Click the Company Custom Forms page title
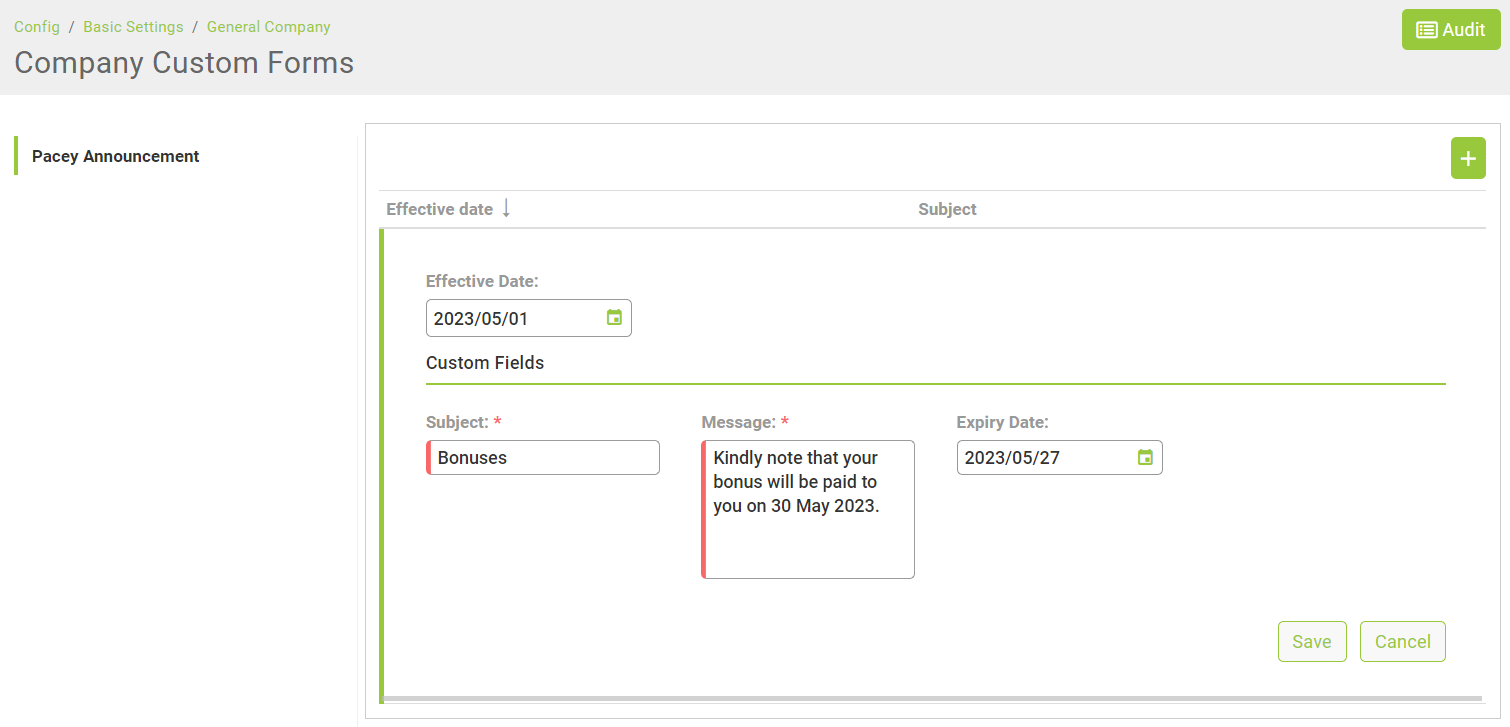1510x727 pixels. coord(184,63)
